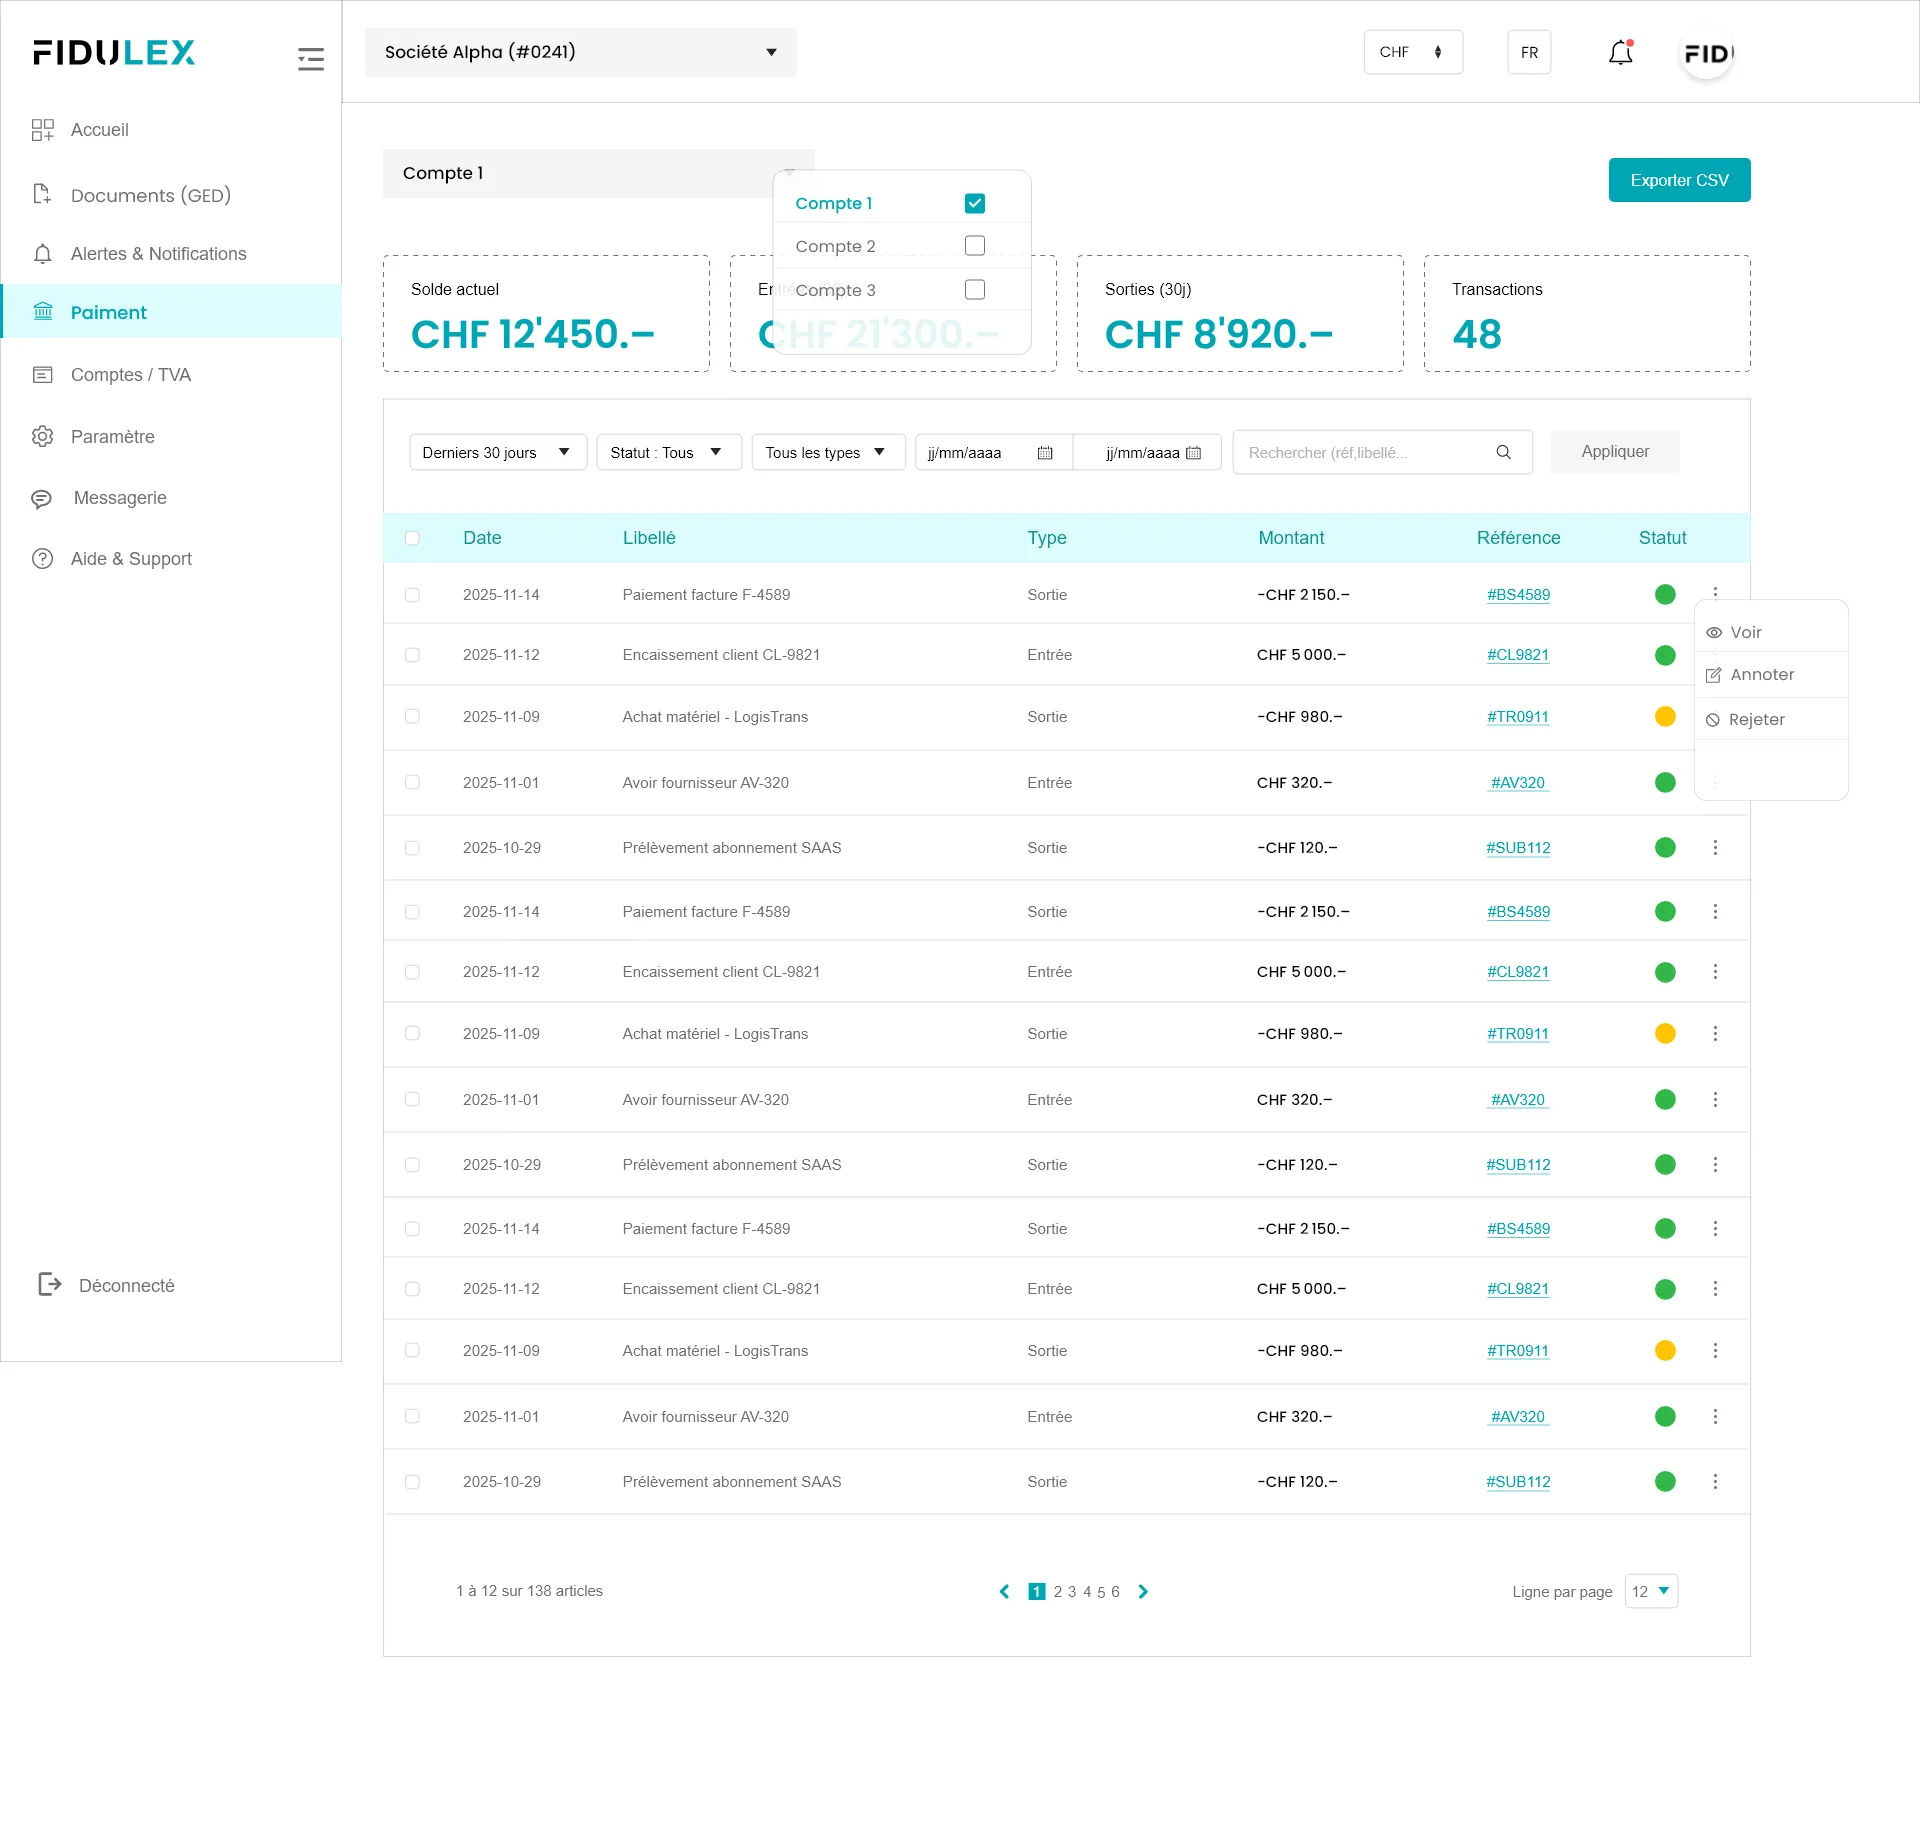The image size is (1920, 1821).
Task: Collapse the sidebar with the hamburger icon
Action: [x=310, y=59]
